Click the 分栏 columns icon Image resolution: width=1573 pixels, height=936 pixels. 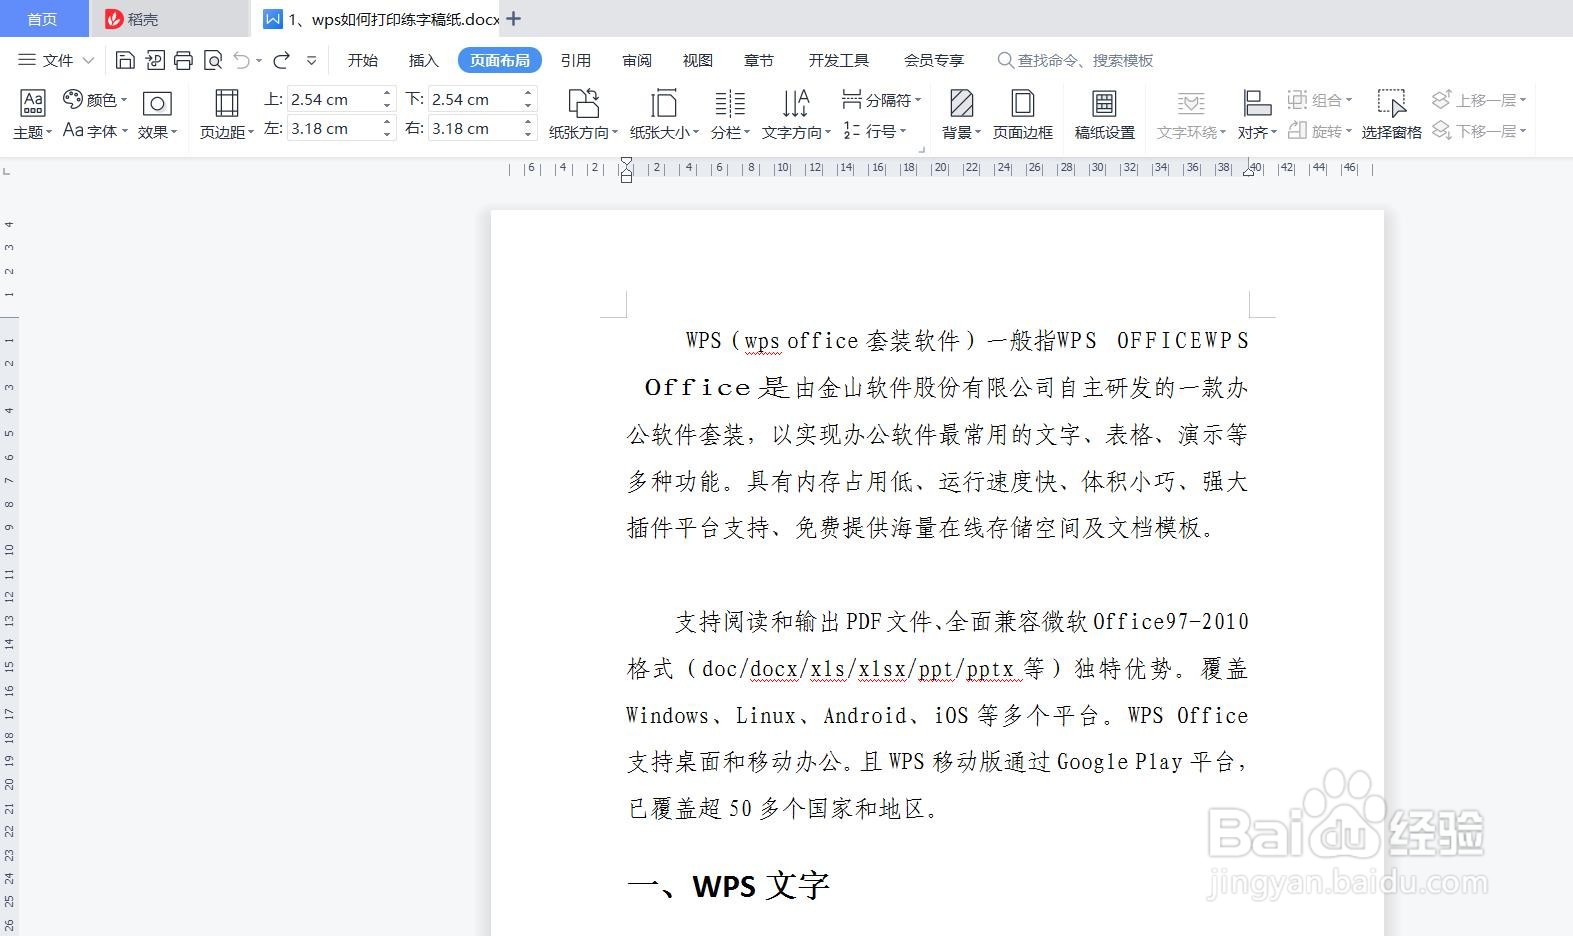(x=730, y=103)
